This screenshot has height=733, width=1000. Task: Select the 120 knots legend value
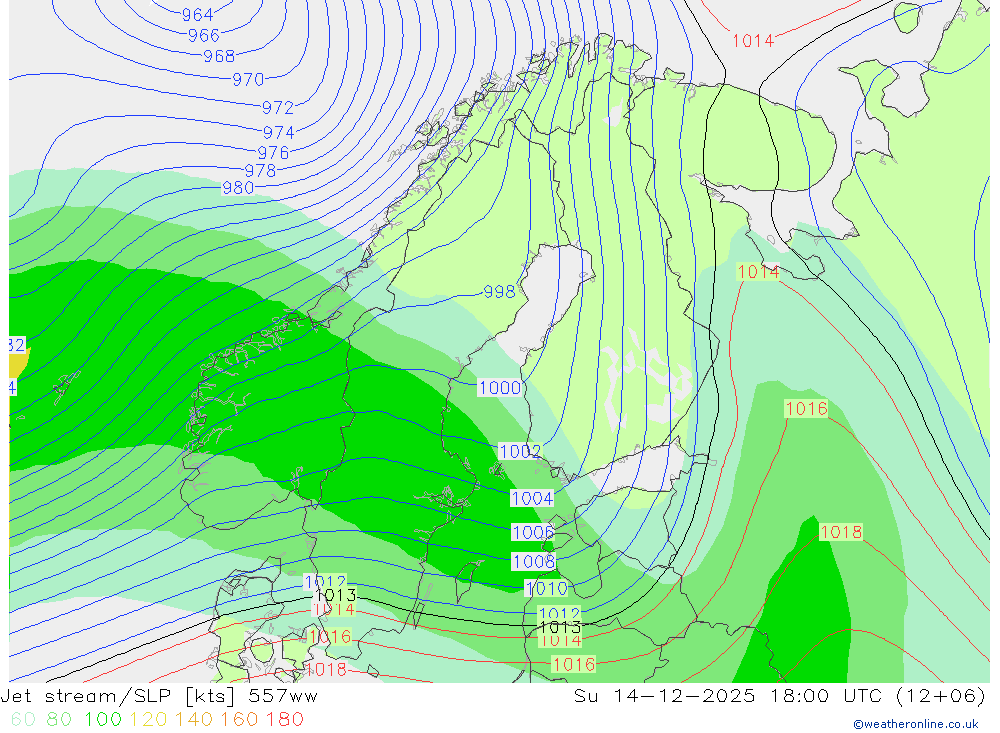pyautogui.click(x=148, y=719)
